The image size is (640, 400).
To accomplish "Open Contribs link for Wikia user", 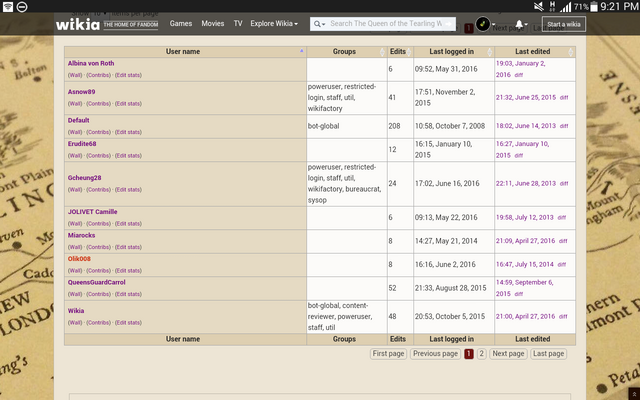I will [98, 323].
